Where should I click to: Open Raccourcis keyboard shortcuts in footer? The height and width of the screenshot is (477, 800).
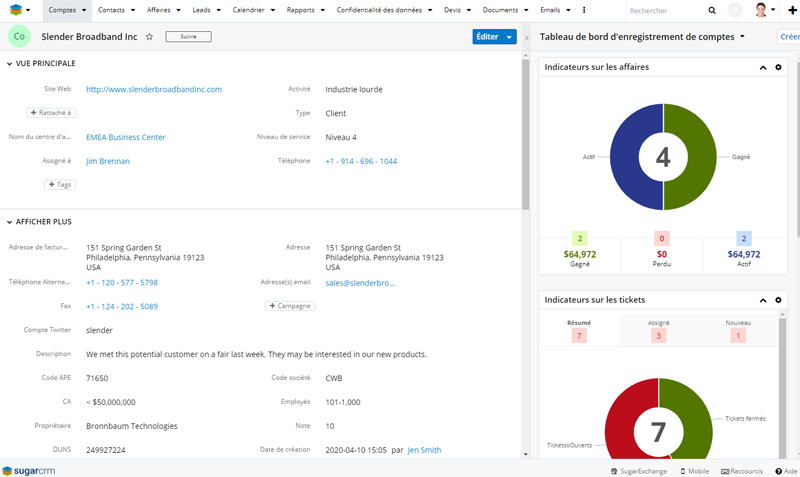coord(742,471)
